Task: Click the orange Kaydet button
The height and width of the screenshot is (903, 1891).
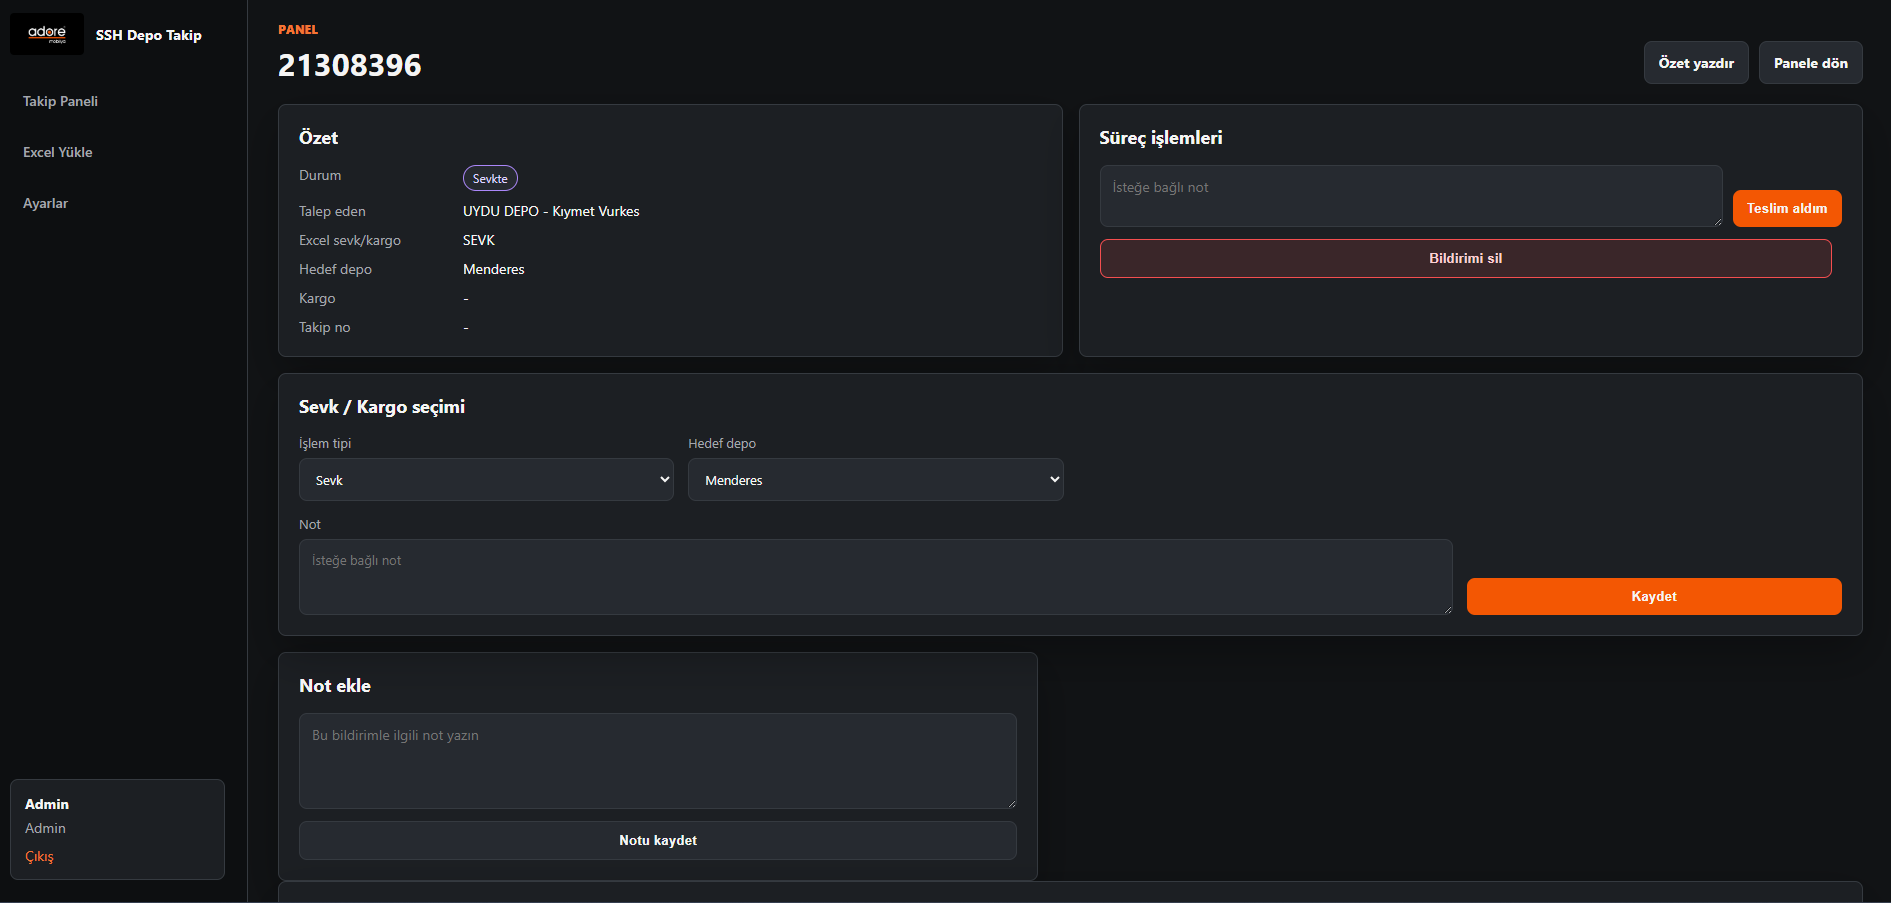Action: click(1654, 596)
